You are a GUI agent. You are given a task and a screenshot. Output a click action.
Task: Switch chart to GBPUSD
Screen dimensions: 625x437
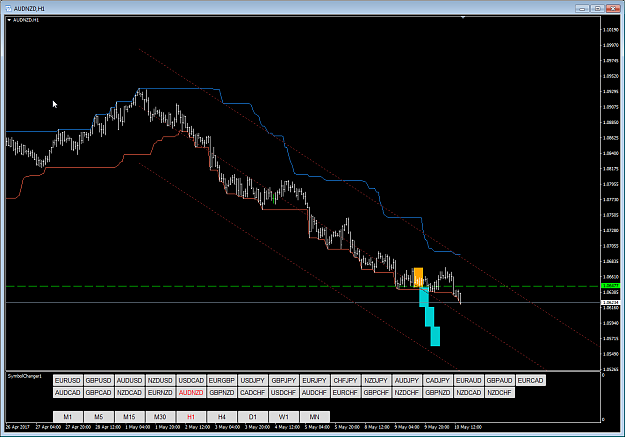pyautogui.click(x=98, y=380)
